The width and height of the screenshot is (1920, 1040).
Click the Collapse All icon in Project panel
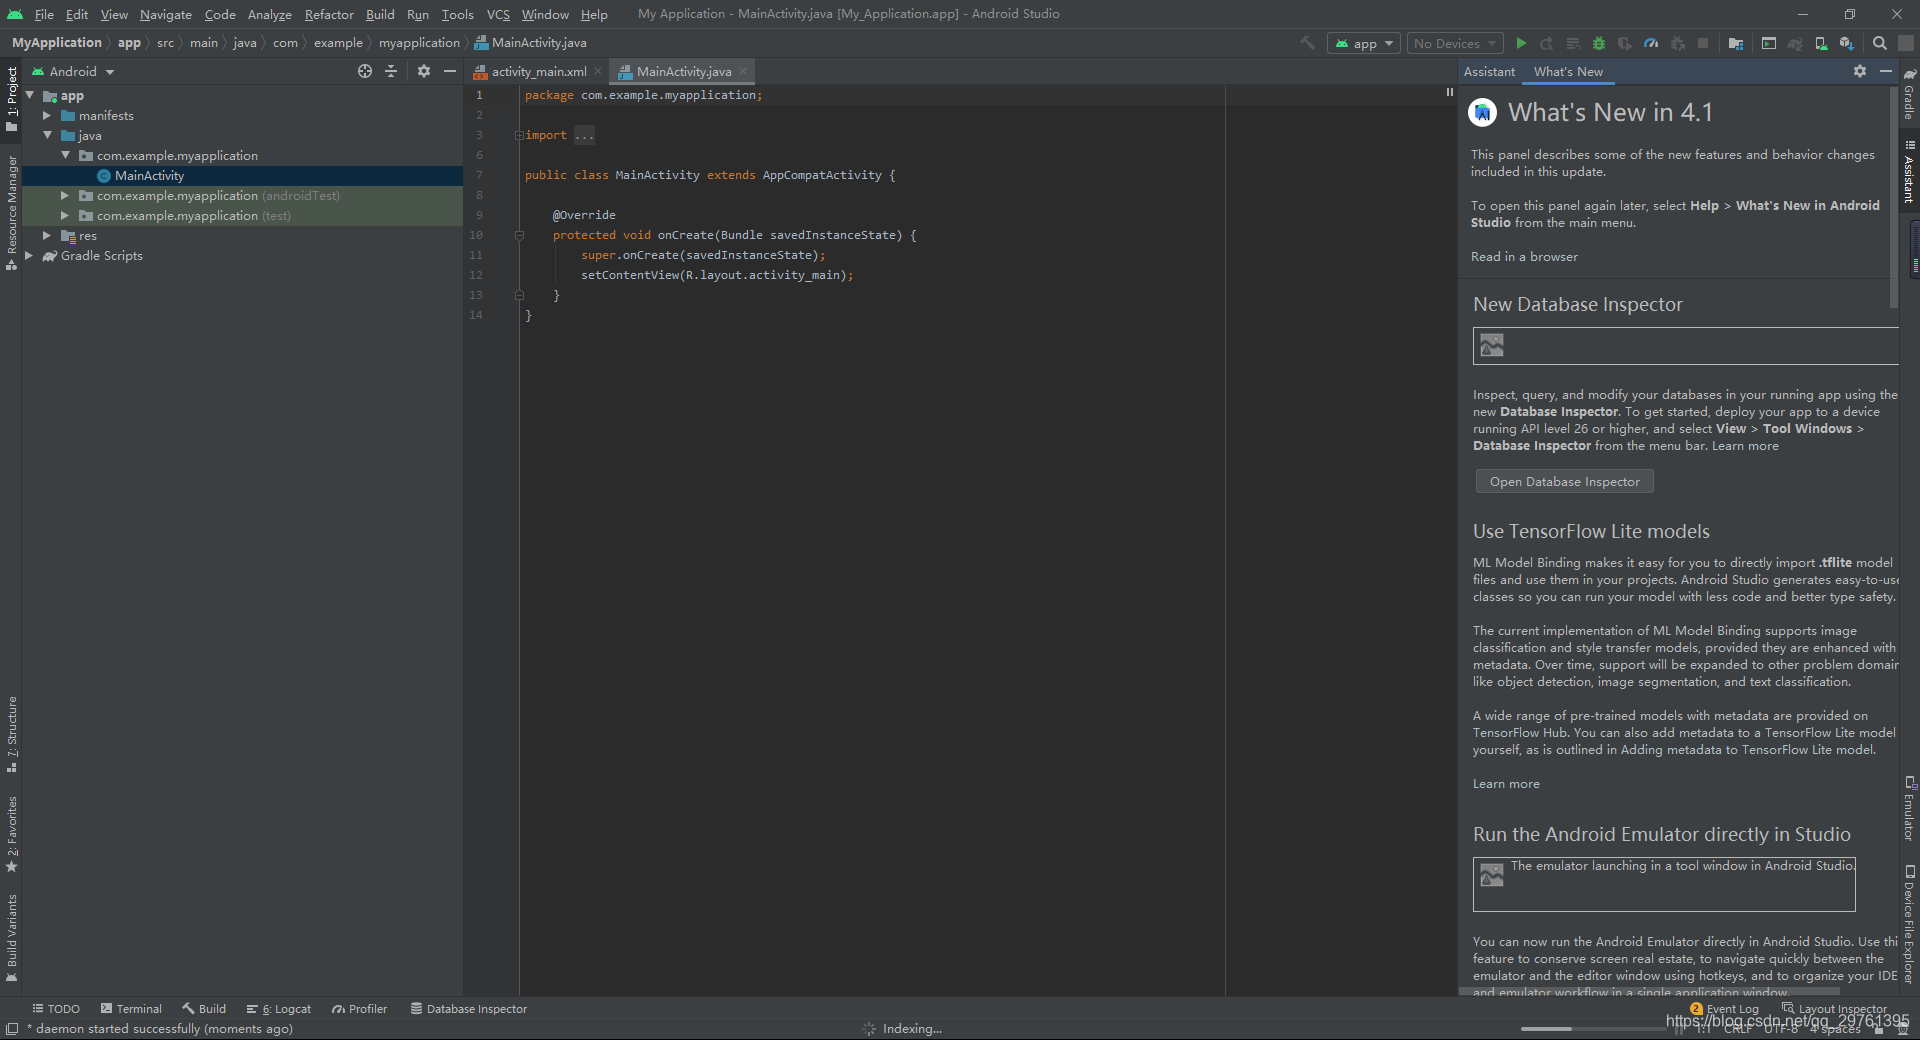pyautogui.click(x=391, y=71)
